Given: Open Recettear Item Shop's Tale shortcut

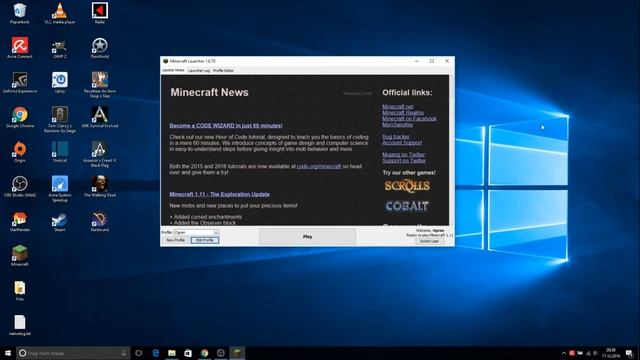Looking at the screenshot, I should [100, 85].
